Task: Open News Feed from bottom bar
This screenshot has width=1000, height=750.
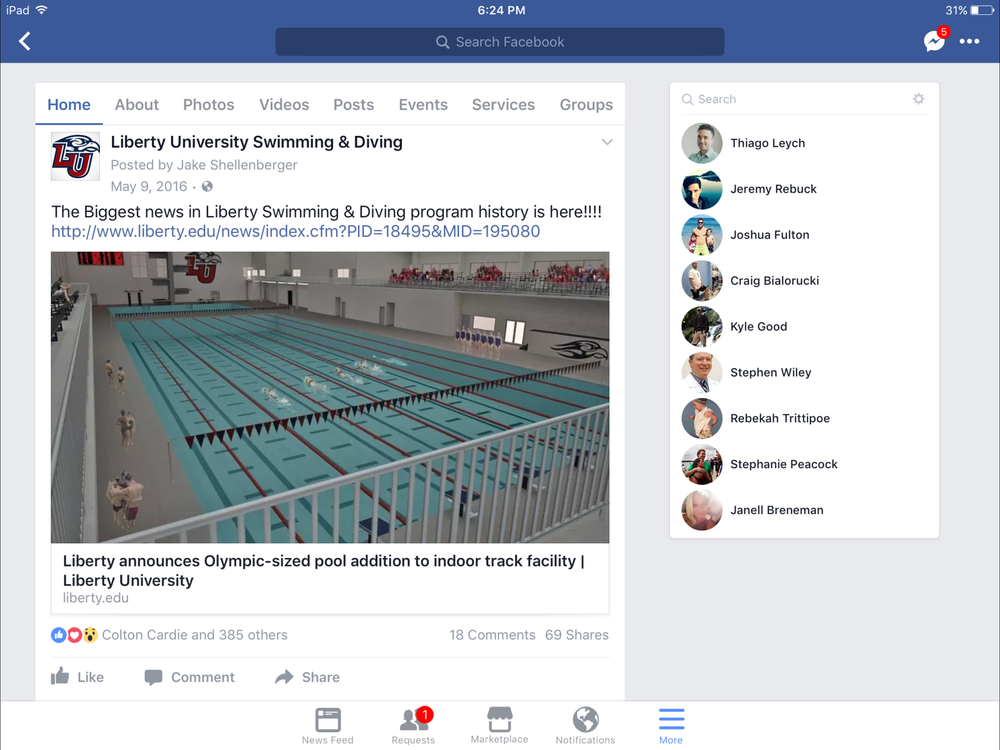Action: point(328,726)
